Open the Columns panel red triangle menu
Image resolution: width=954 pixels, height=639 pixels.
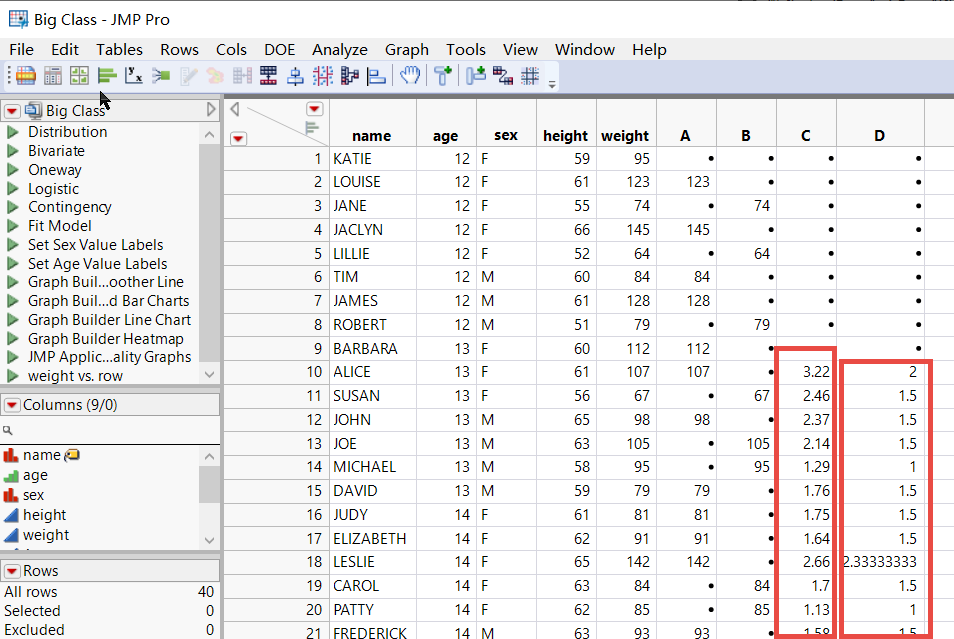coord(12,405)
